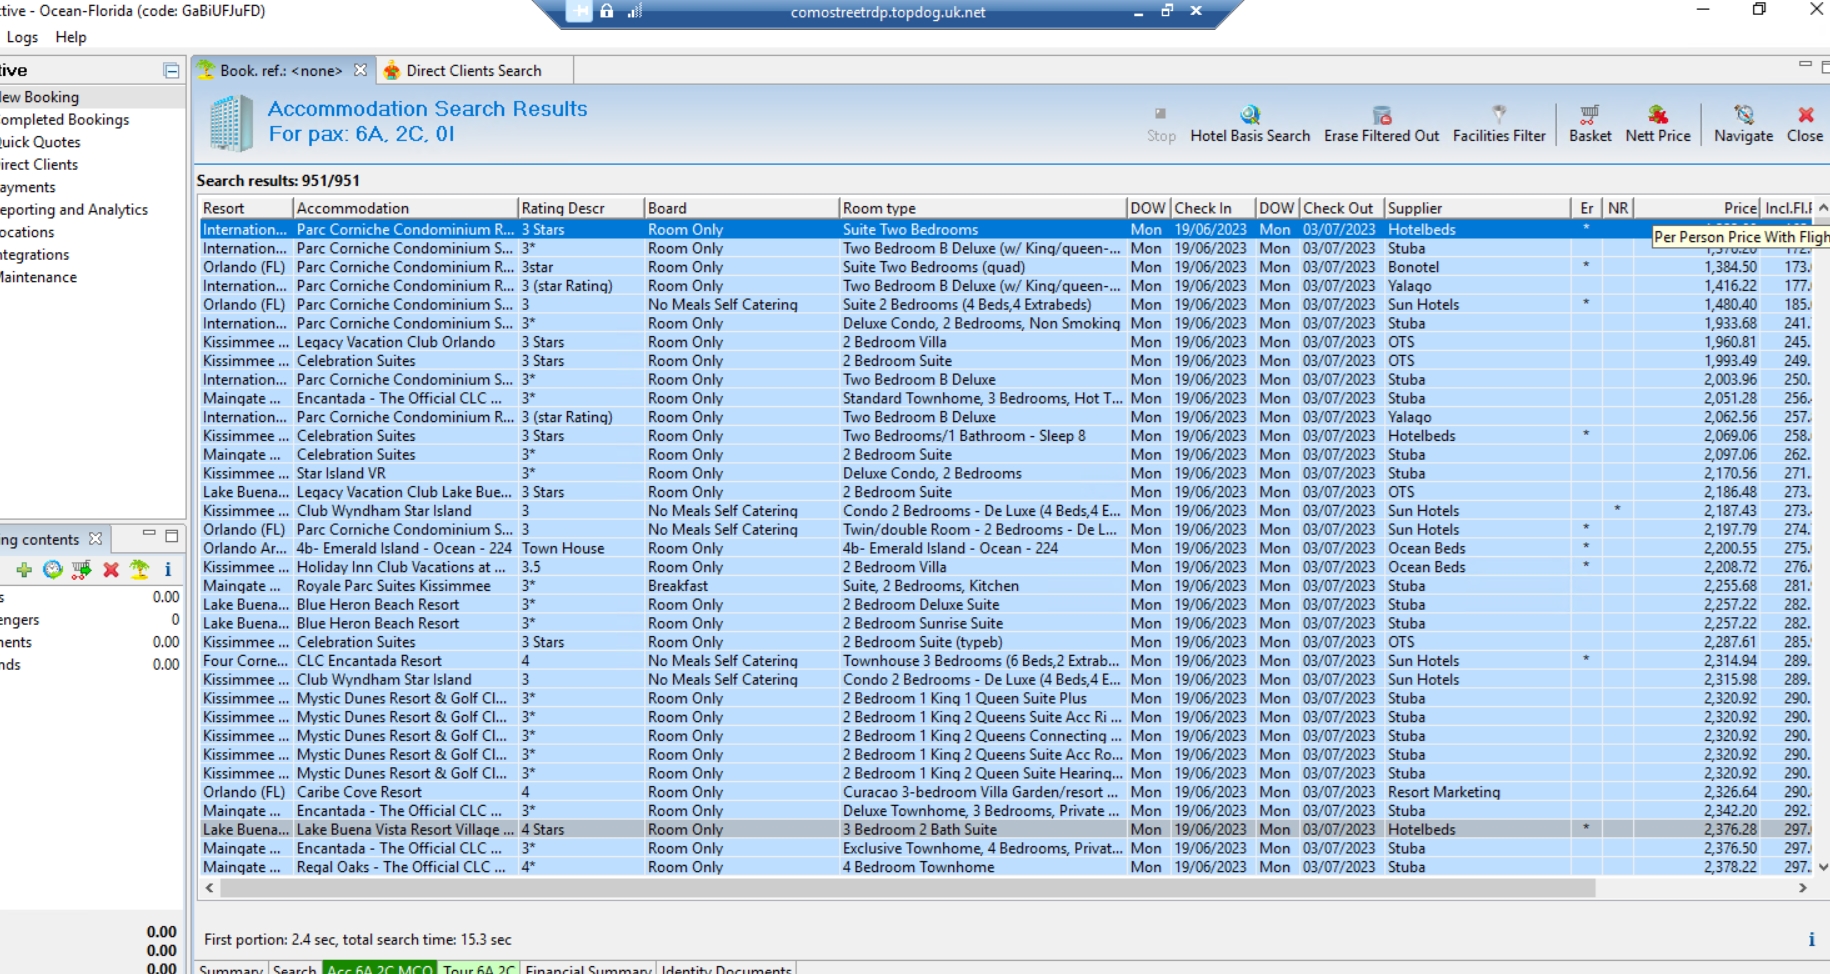
Task: Collapse the left navigation panel
Action: (x=171, y=70)
